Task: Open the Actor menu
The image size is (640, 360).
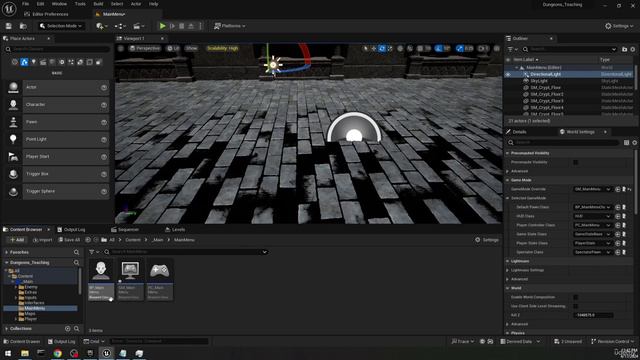Action: click(136, 4)
